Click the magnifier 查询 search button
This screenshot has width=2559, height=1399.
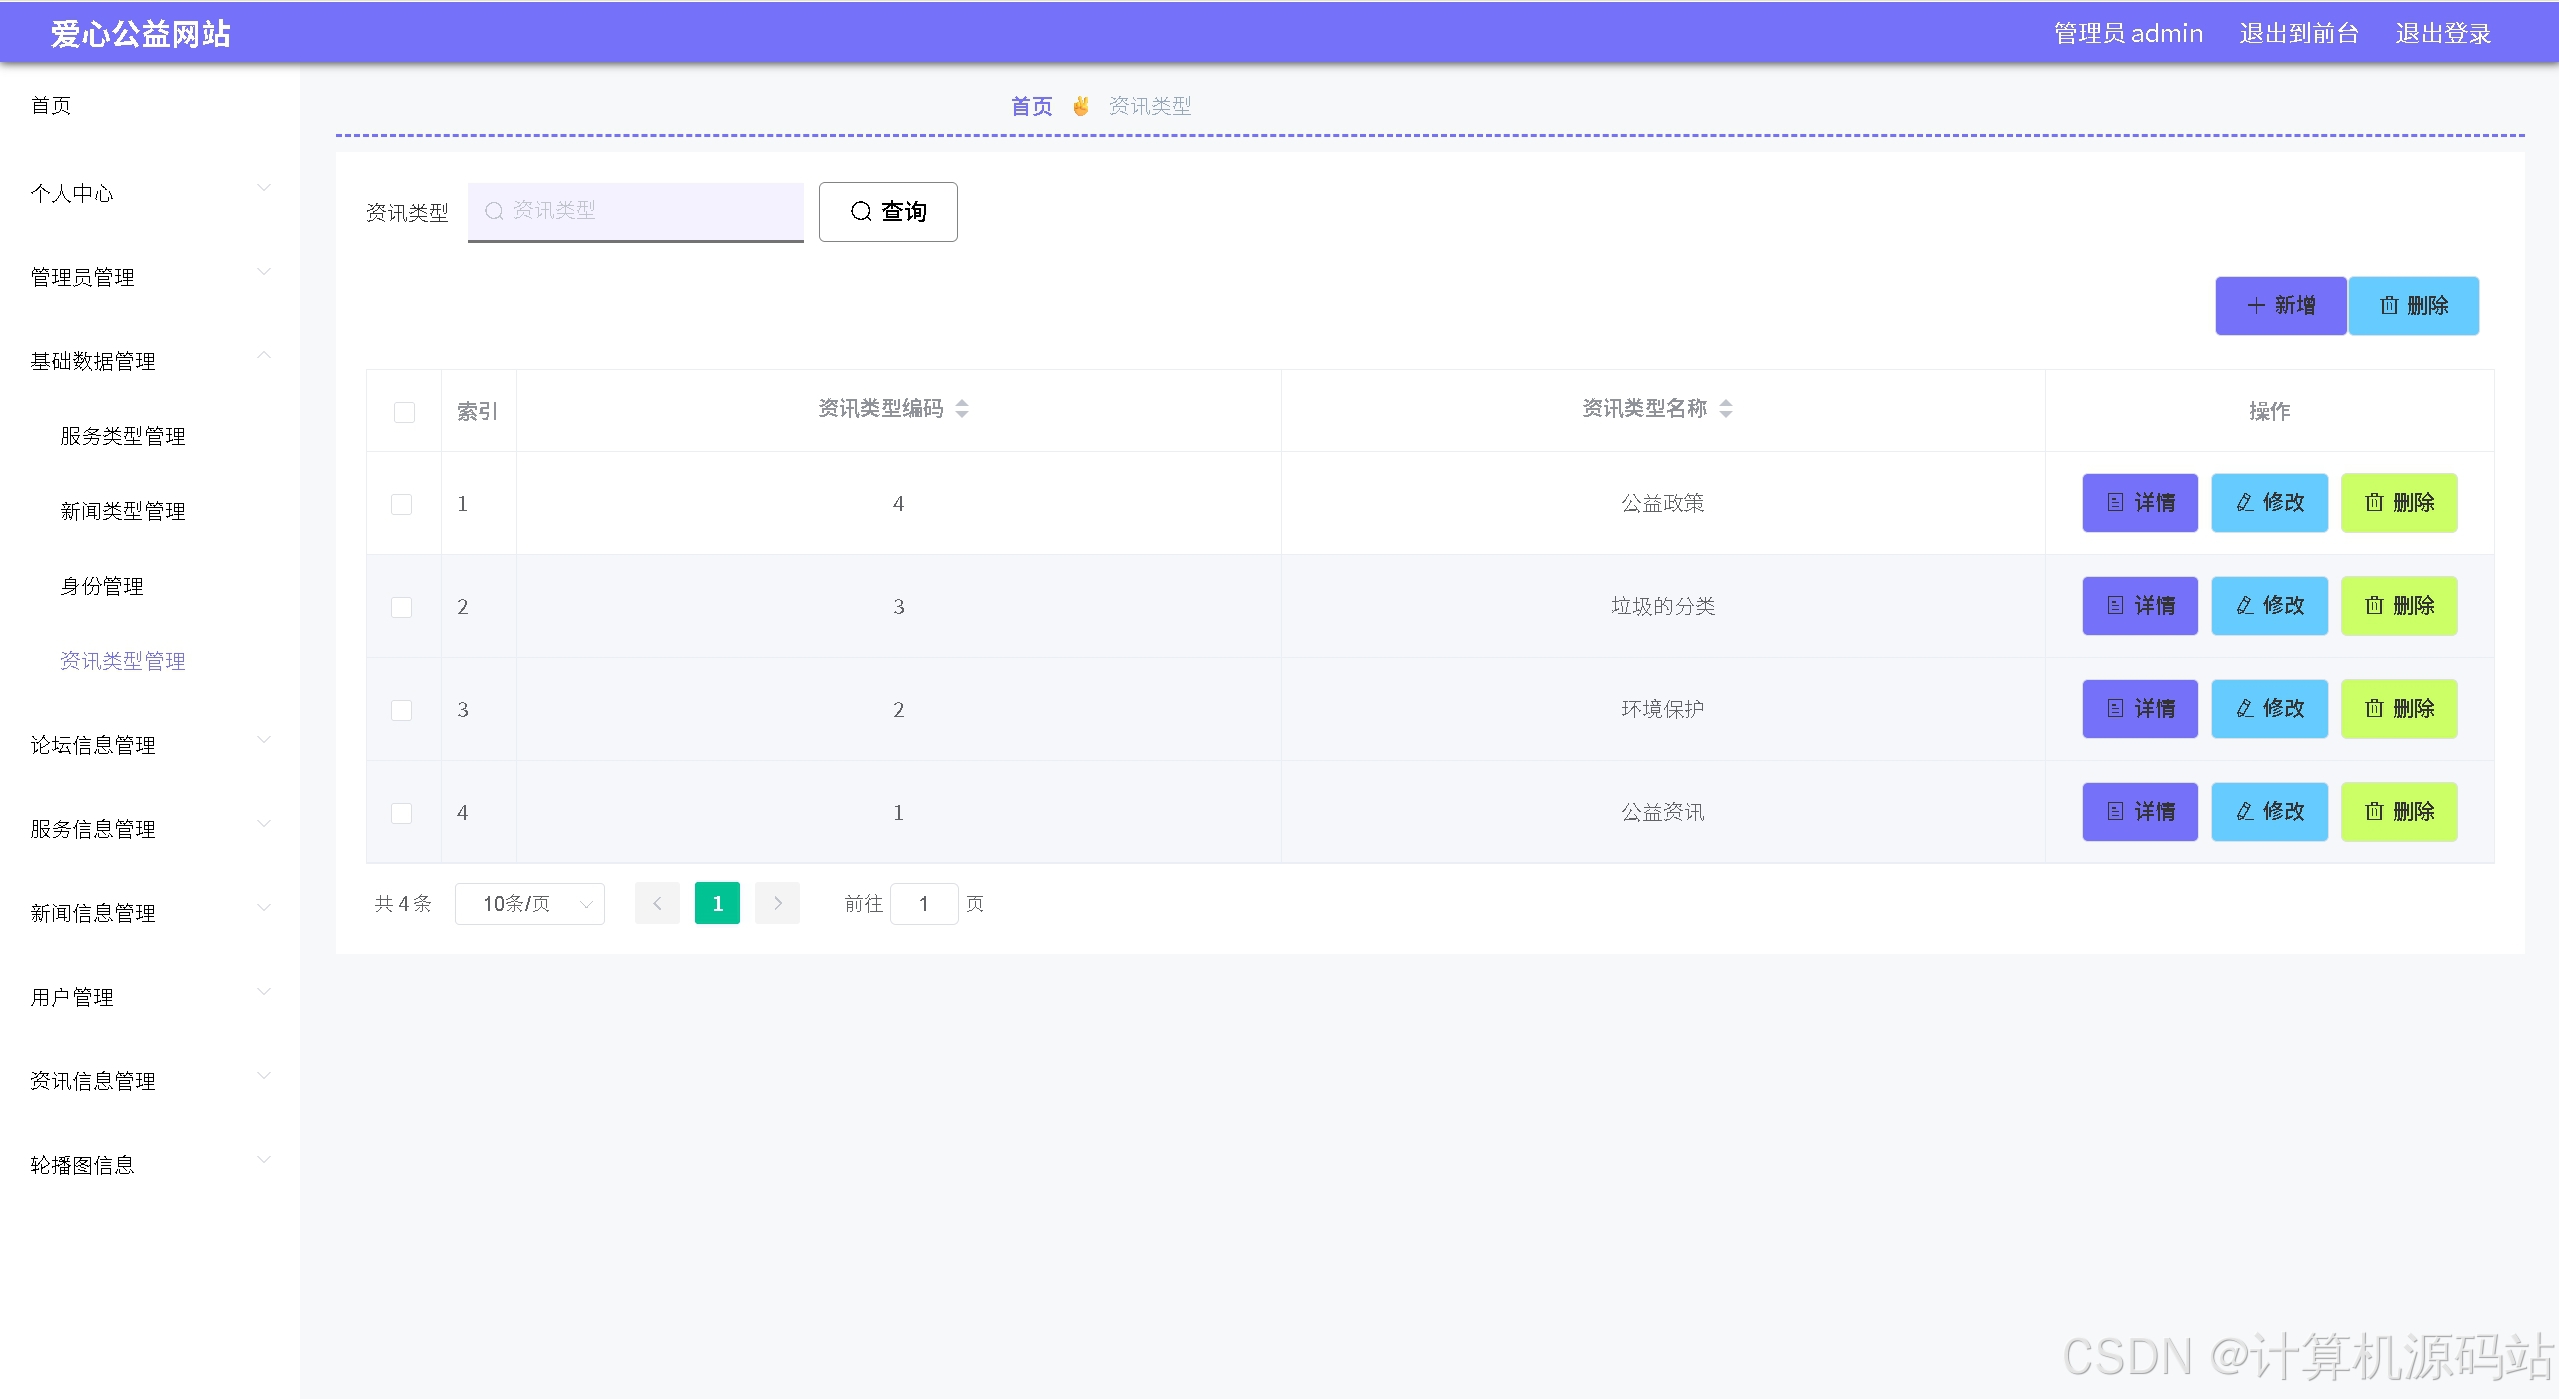click(887, 211)
